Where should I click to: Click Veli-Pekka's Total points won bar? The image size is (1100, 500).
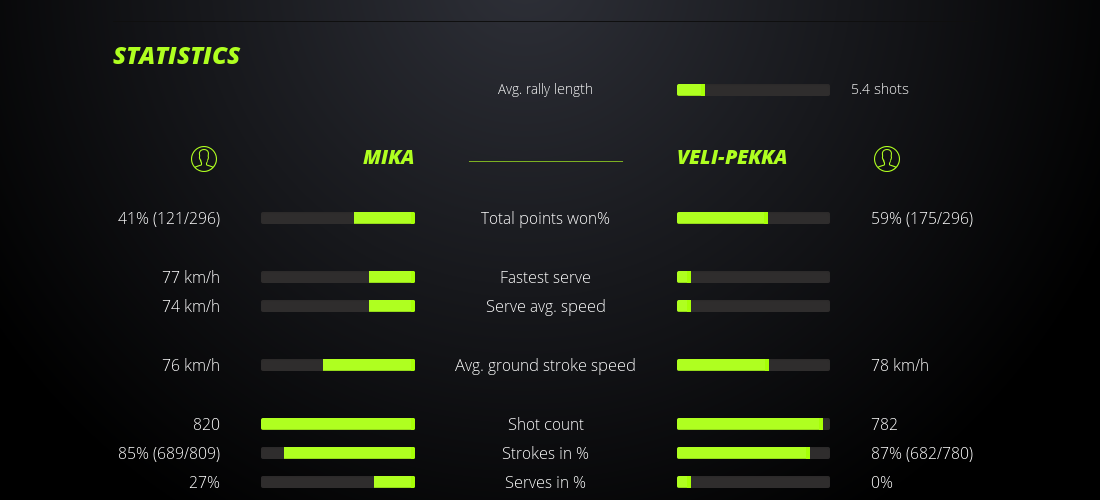[753, 218]
